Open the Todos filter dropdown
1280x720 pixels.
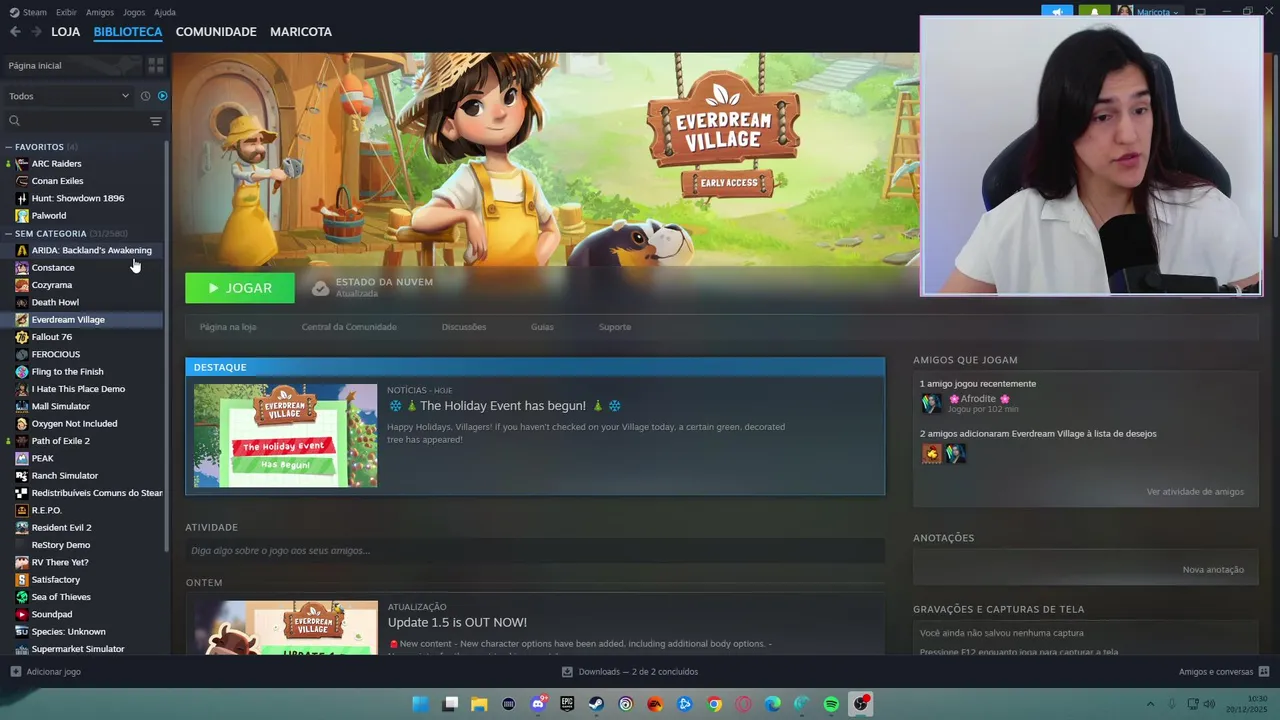[69, 96]
